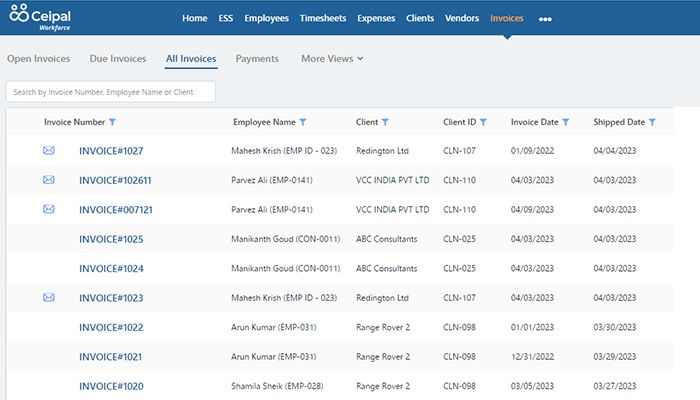Screen dimensions: 700x400
Task: Go to Timesheets in the top menu
Action: tap(322, 18)
